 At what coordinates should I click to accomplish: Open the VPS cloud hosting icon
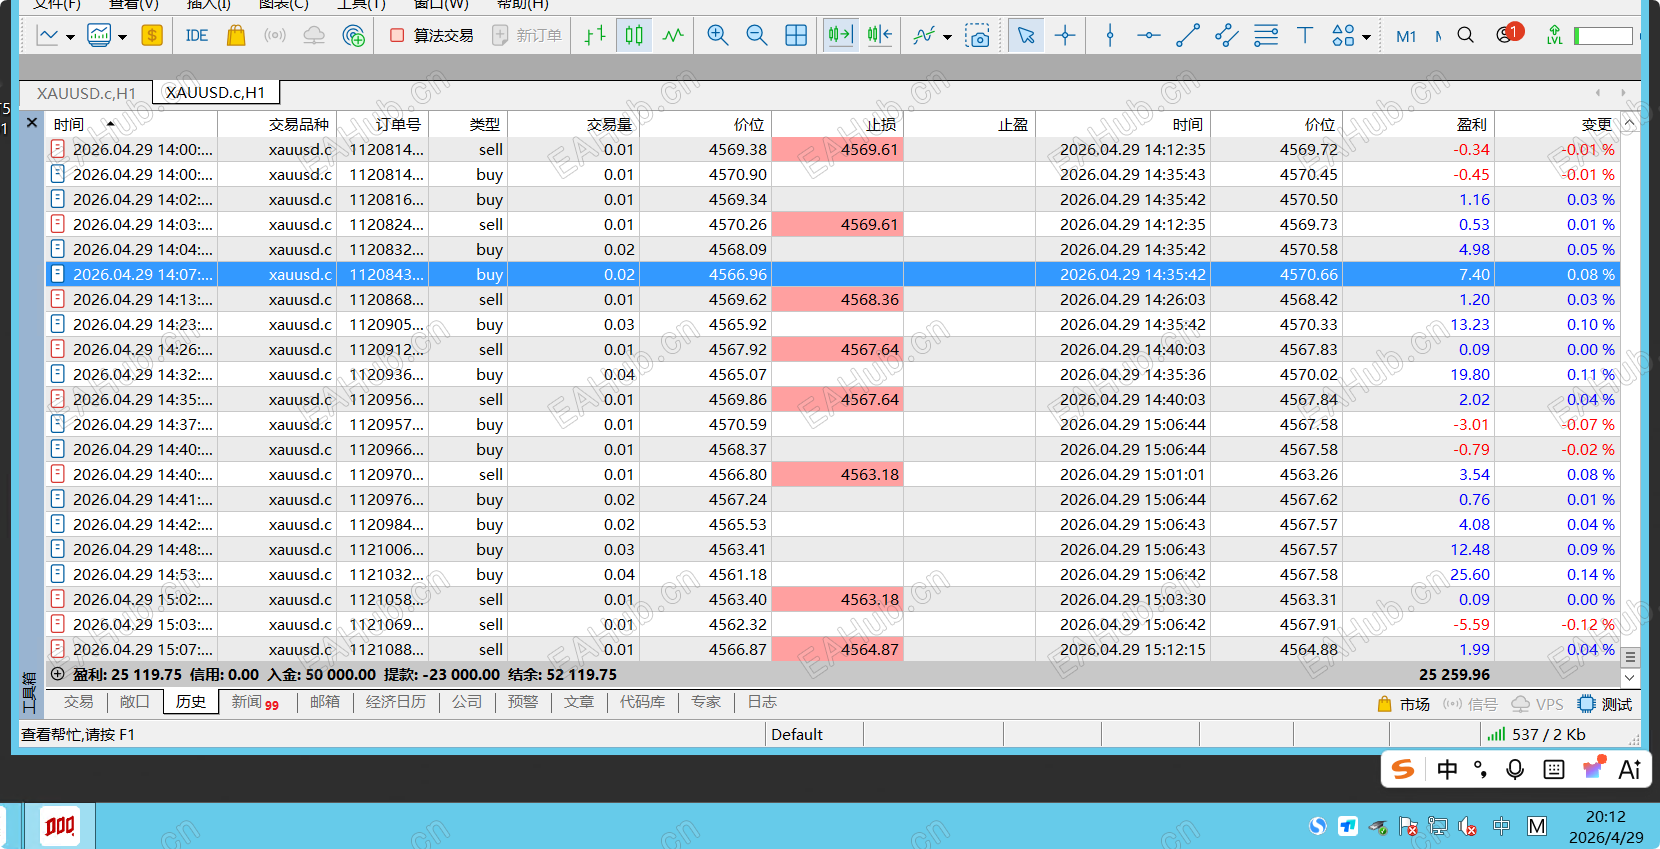coord(314,36)
